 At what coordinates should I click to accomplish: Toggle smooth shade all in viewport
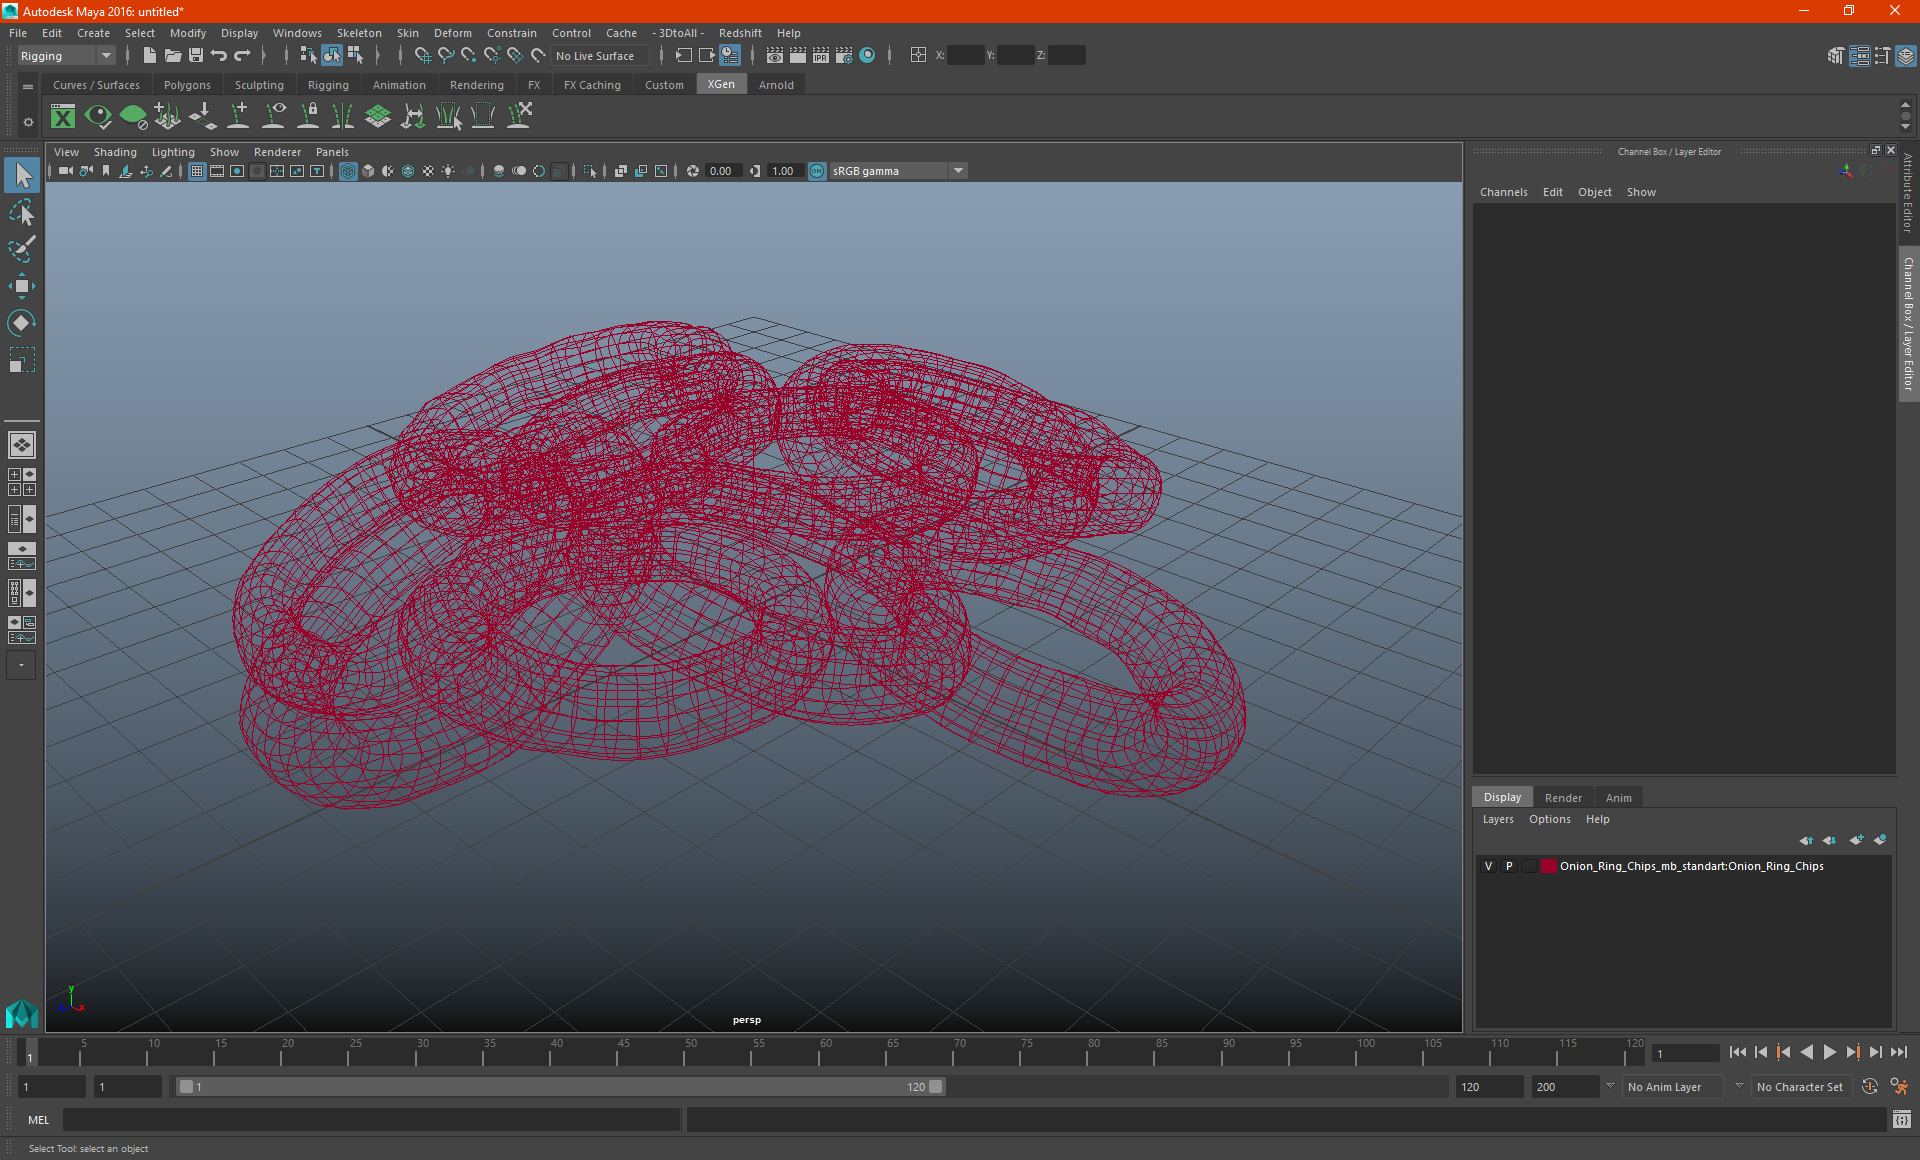(x=368, y=171)
